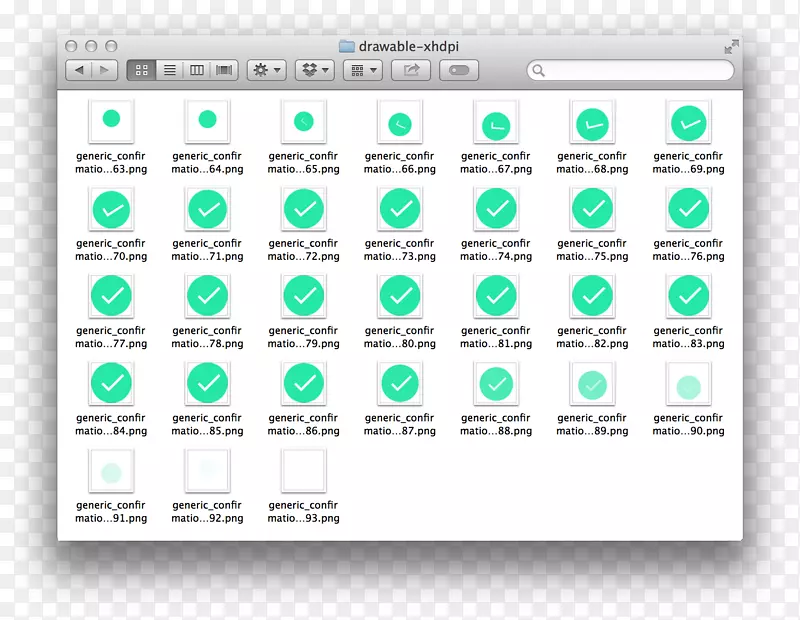Go forward with the right arrow button
This screenshot has height=620, width=800.
[x=105, y=70]
